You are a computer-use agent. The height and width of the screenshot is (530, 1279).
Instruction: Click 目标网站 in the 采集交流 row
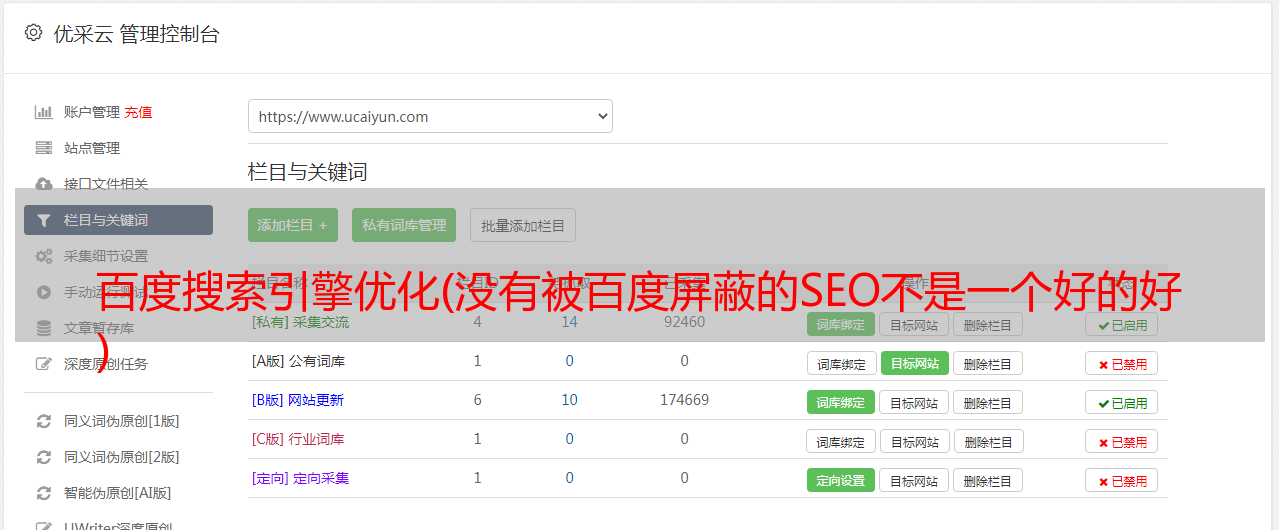pyautogui.click(x=914, y=324)
